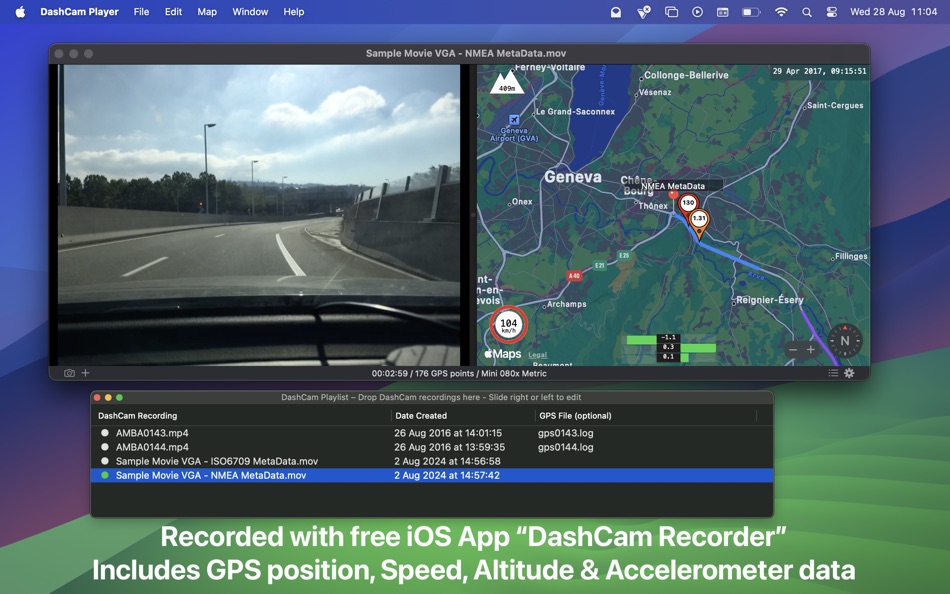Click the gps0144.log GPS file cell
This screenshot has width=950, height=594.
point(565,447)
